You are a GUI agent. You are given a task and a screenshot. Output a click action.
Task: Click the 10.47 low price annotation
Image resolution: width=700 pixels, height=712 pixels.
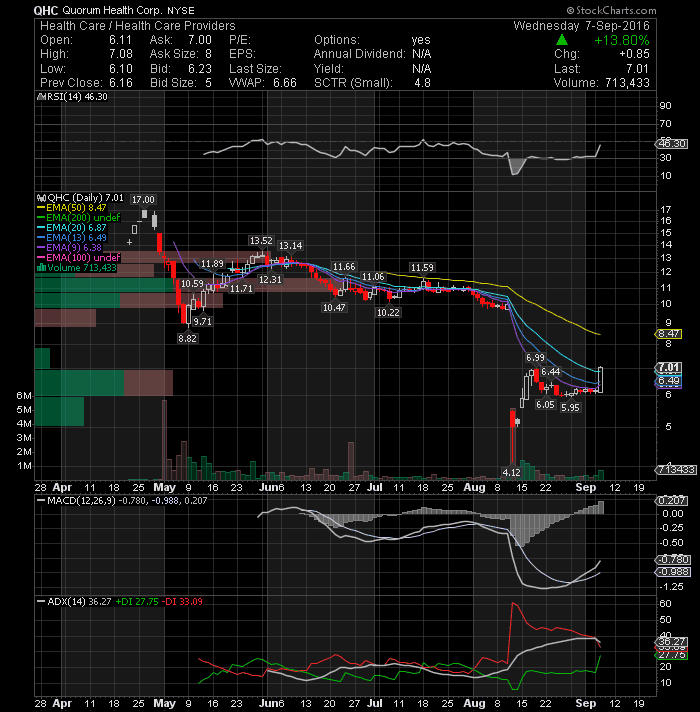click(x=334, y=307)
